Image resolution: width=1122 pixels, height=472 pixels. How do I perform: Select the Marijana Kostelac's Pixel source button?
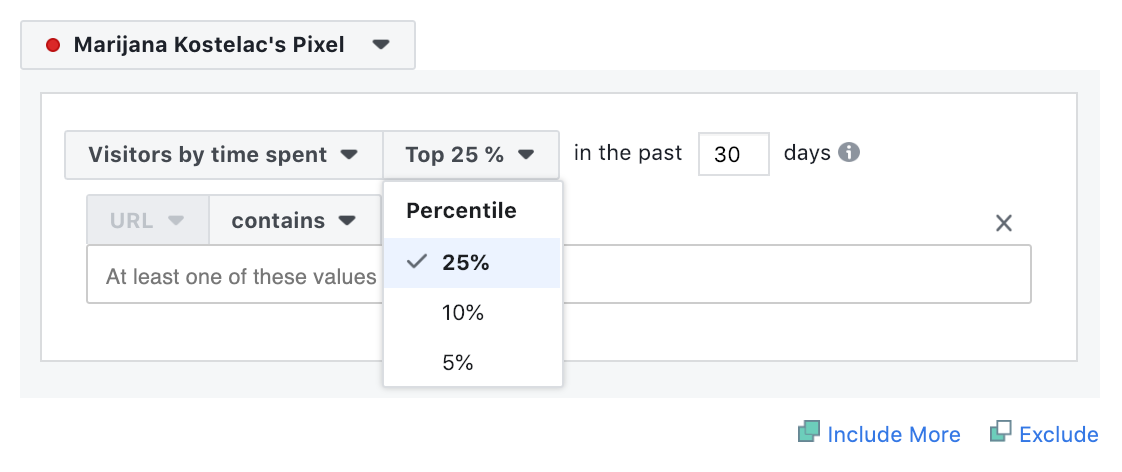pos(217,45)
